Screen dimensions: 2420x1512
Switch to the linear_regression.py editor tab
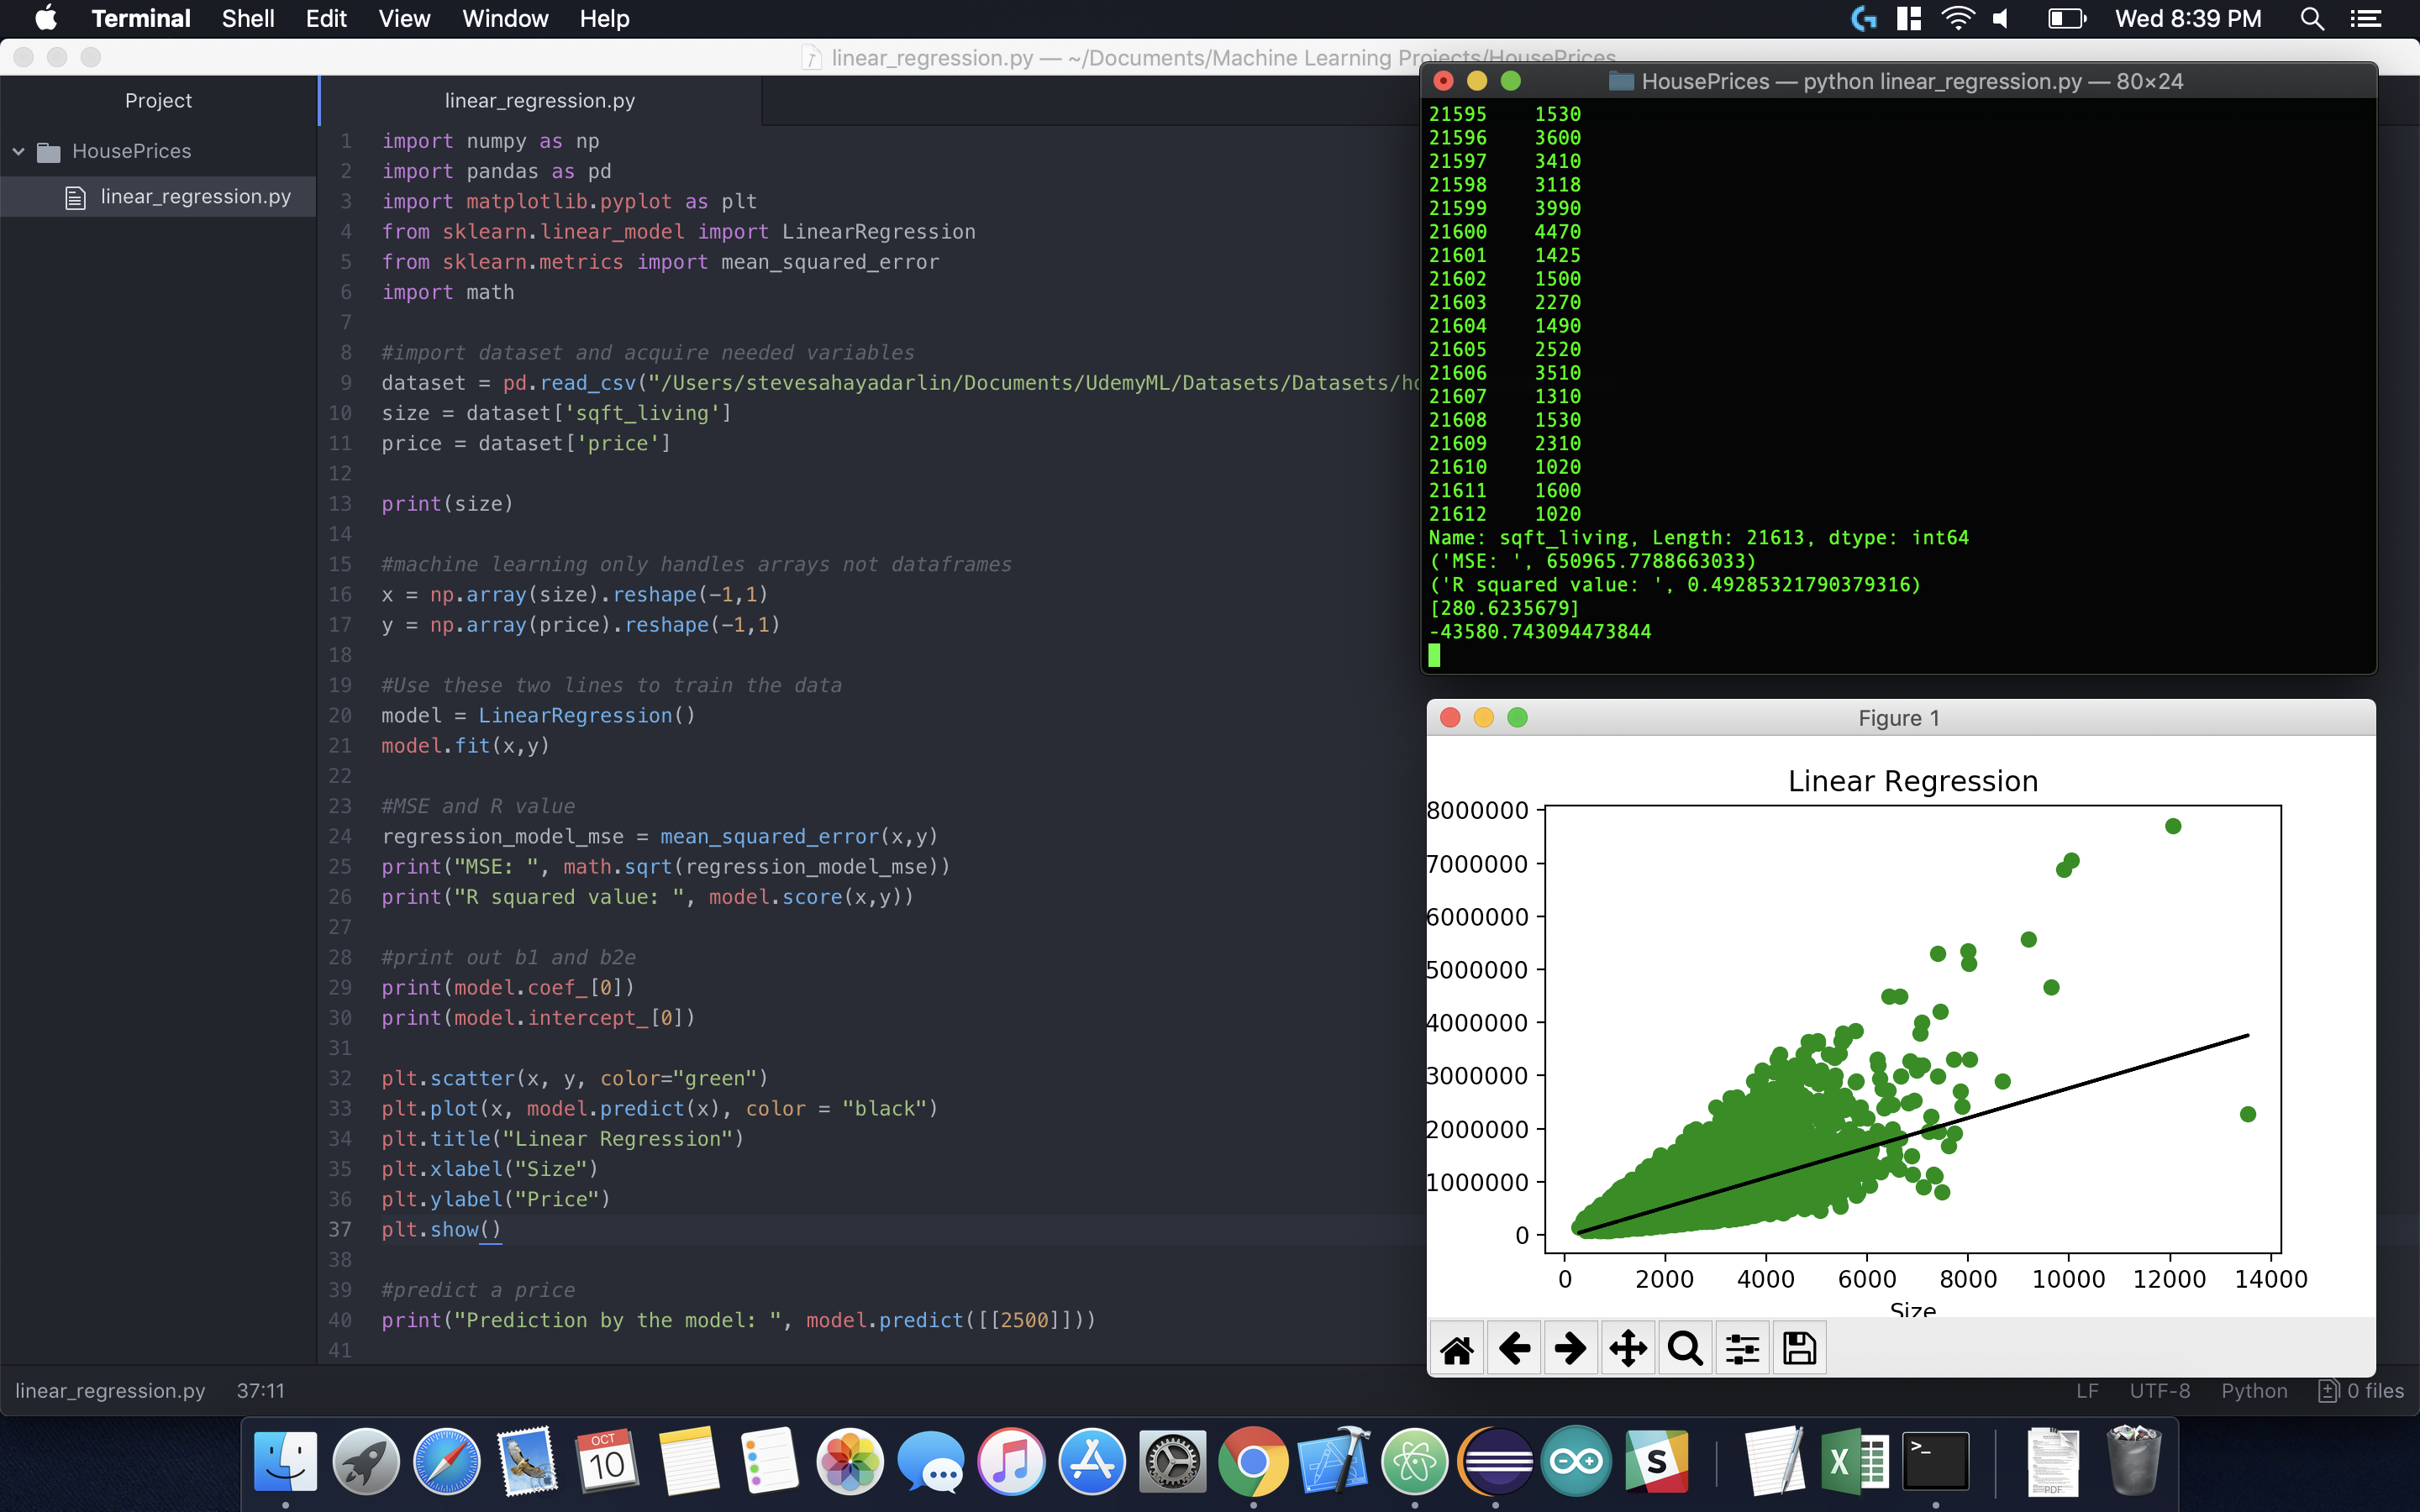pos(540,99)
